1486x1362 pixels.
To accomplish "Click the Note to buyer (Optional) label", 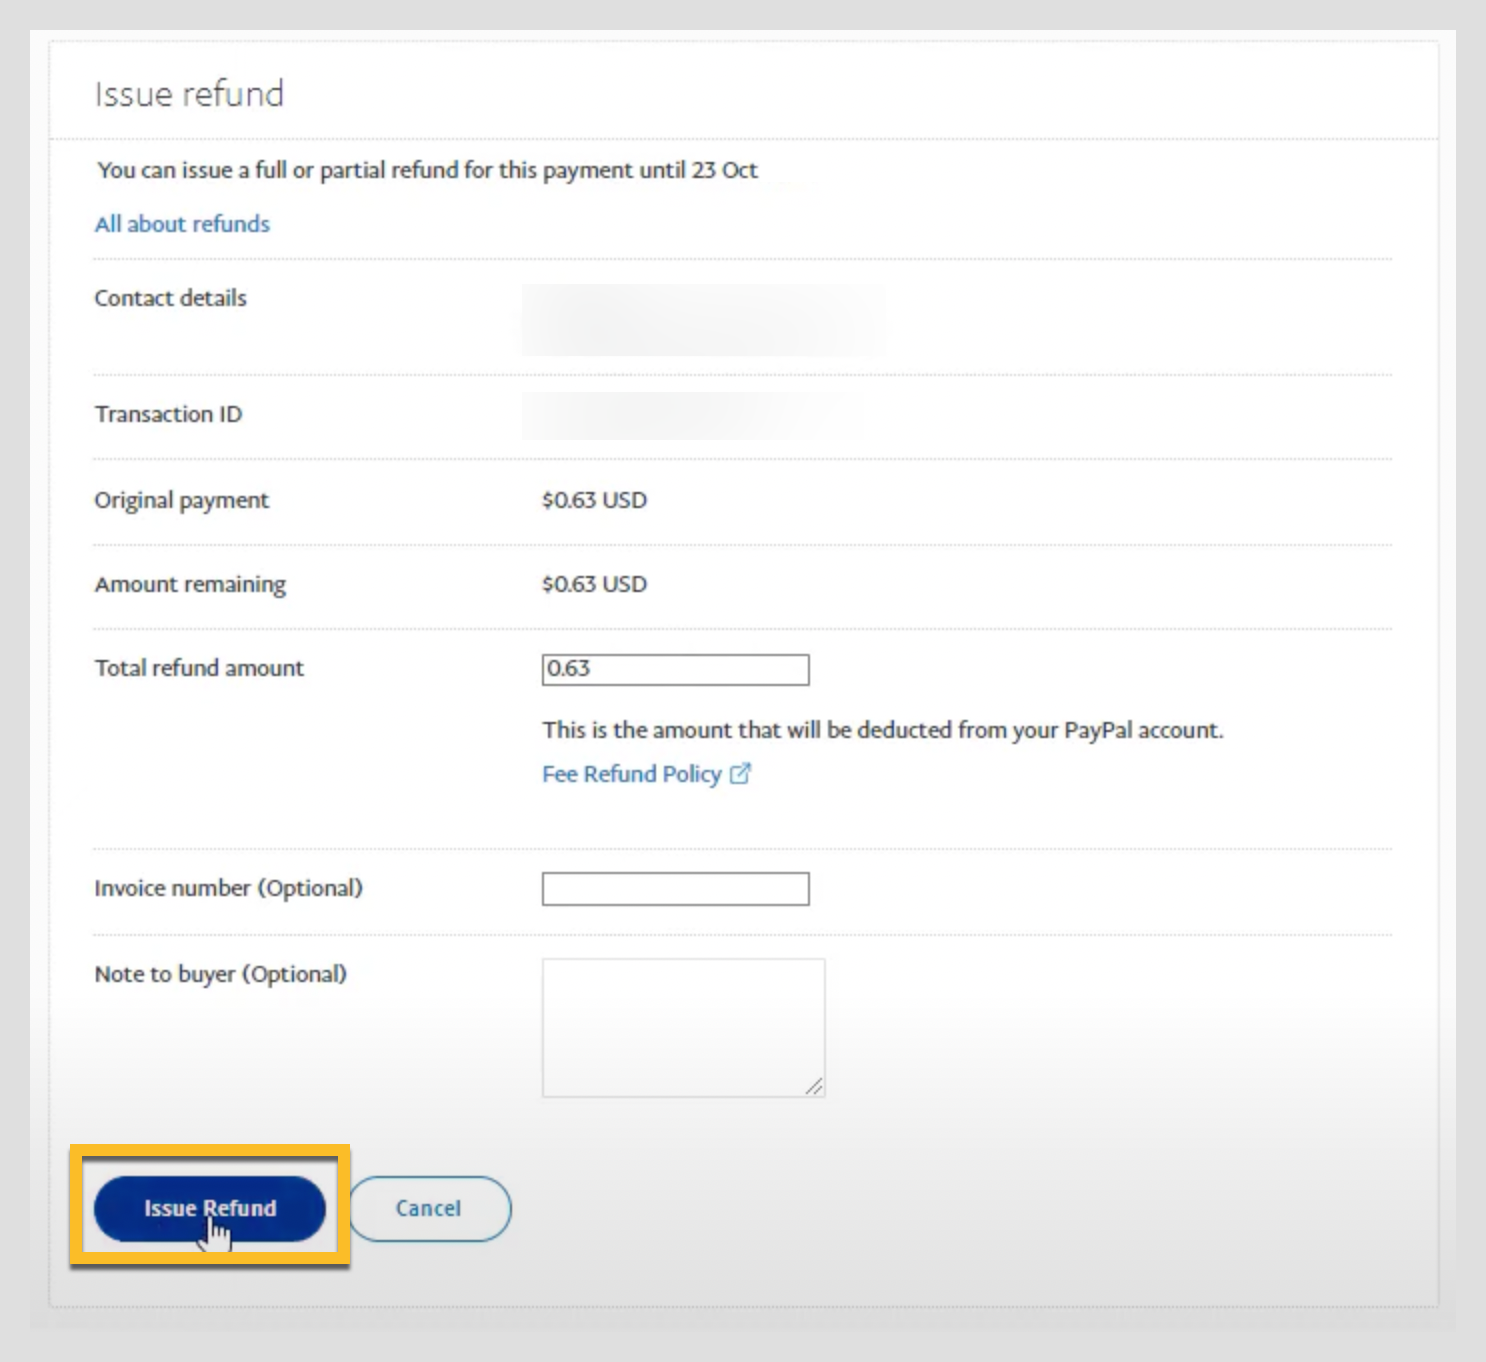I will (220, 974).
